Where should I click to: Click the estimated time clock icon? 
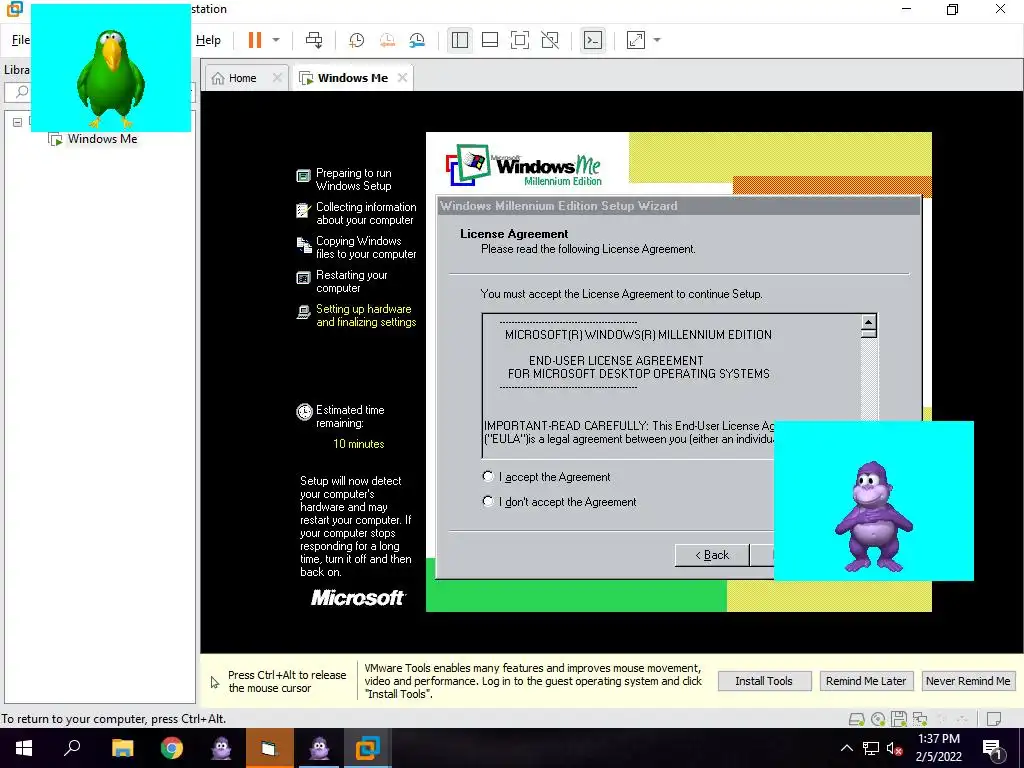[x=304, y=411]
